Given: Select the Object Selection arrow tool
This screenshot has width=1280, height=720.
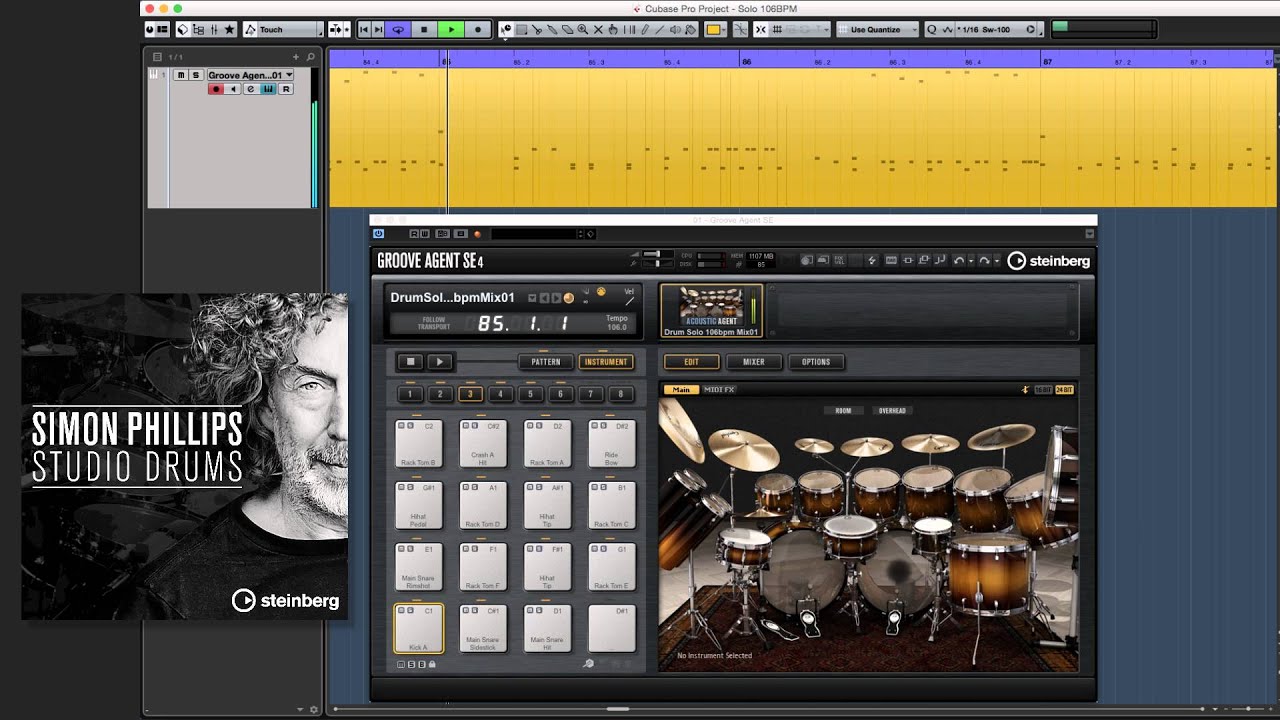Looking at the screenshot, I should (507, 30).
